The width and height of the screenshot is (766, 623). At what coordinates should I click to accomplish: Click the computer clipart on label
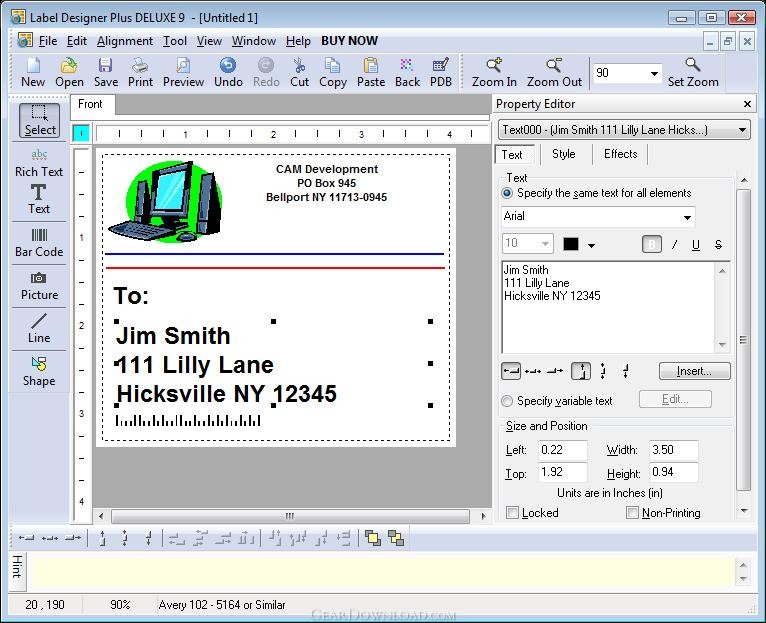tap(166, 202)
